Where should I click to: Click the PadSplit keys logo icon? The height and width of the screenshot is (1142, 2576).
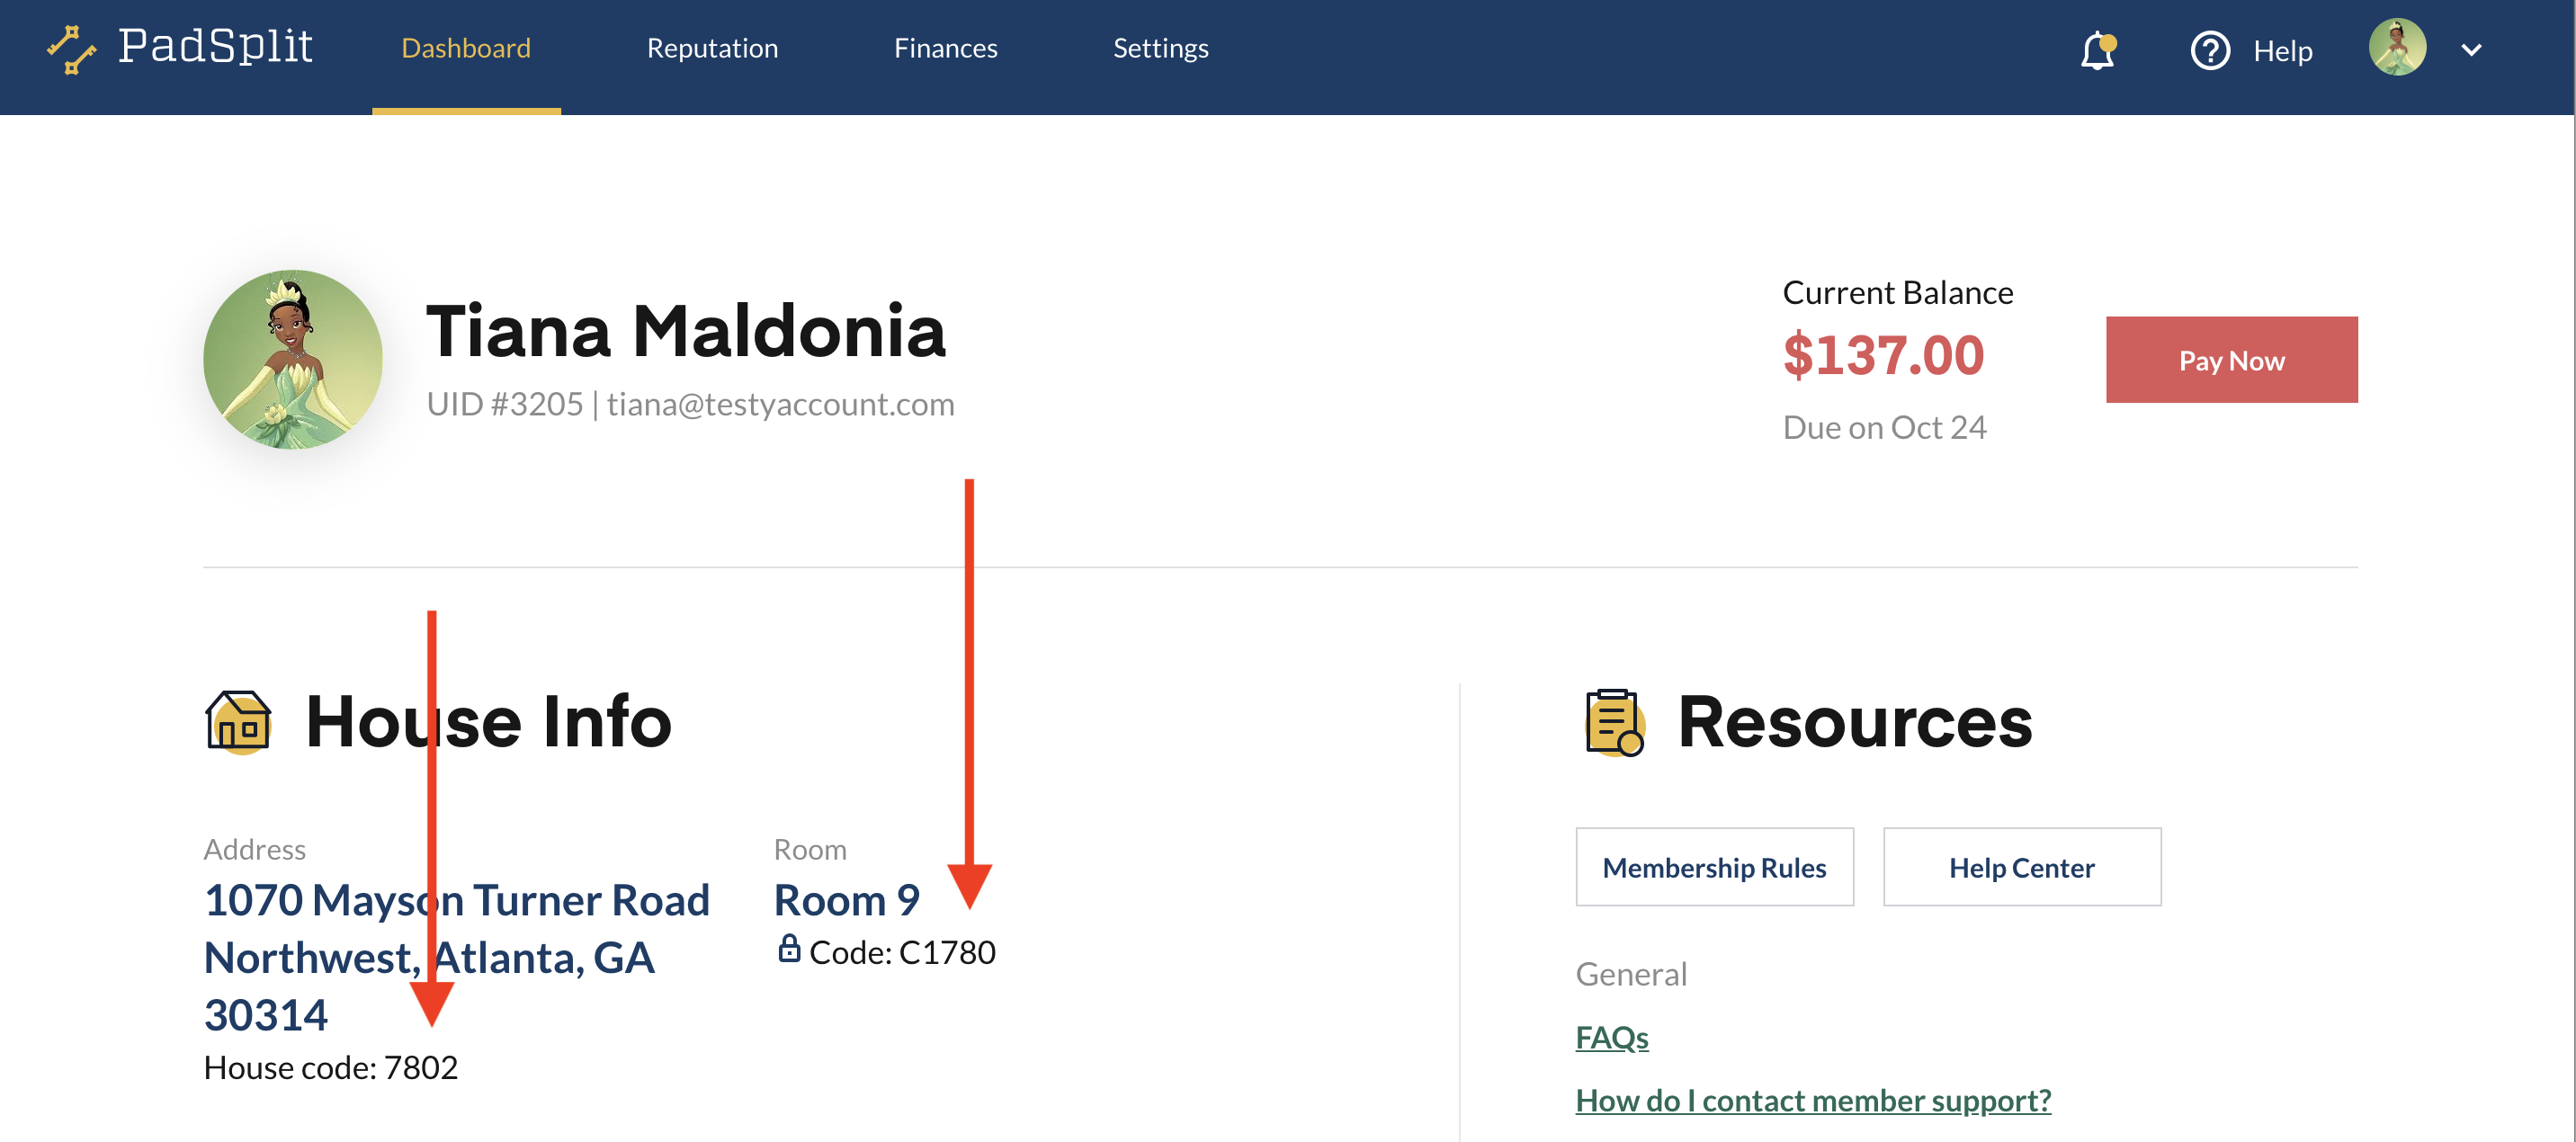point(72,49)
